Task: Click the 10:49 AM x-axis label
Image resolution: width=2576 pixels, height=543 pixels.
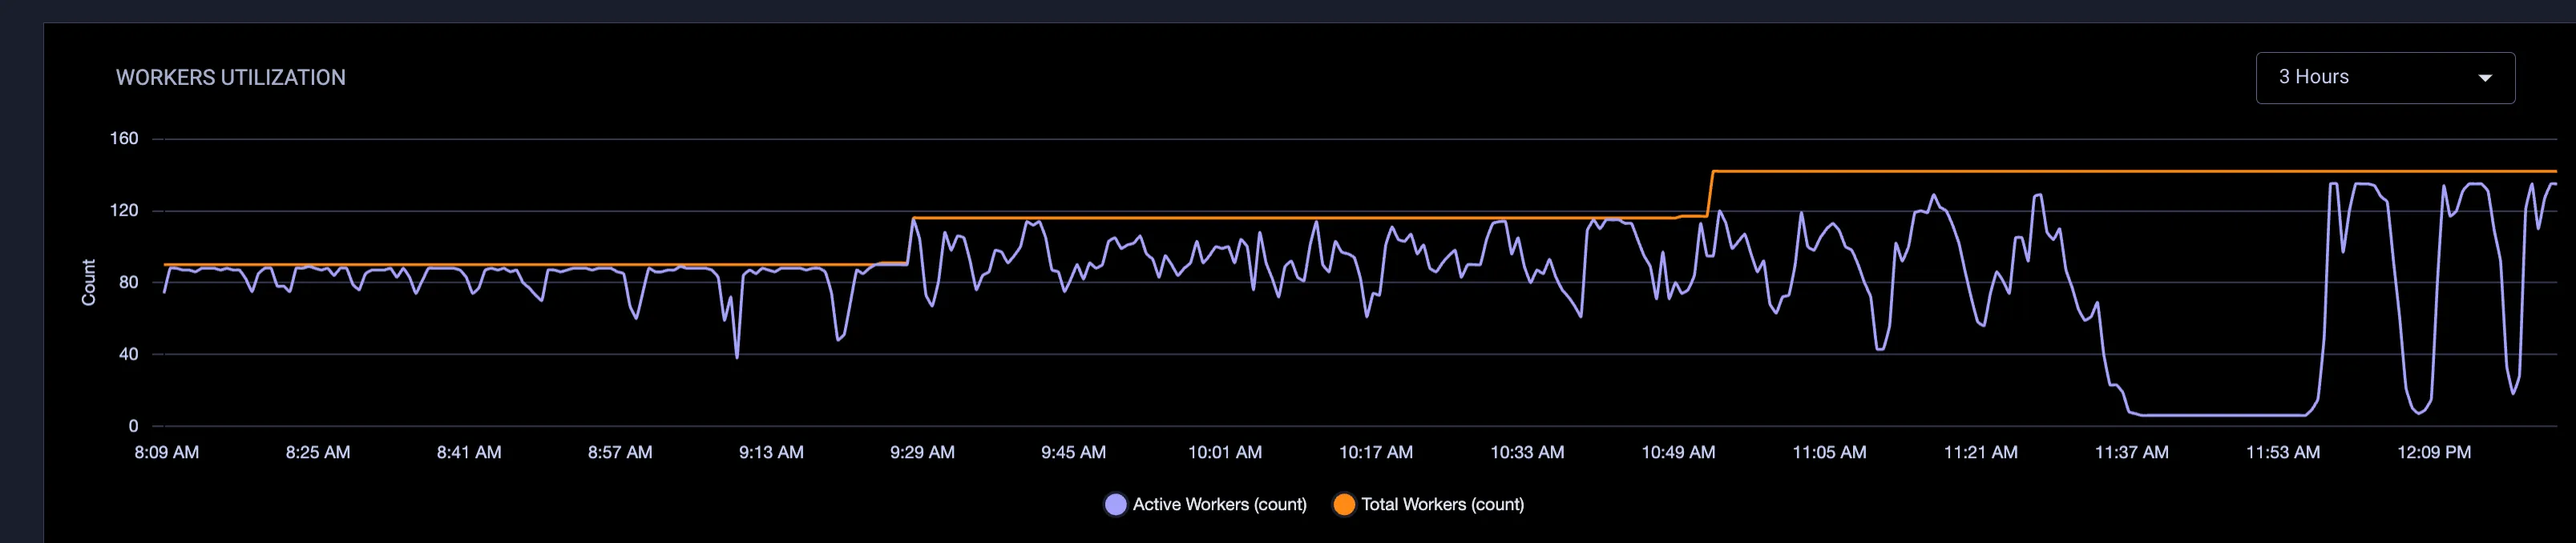Action: point(1678,452)
